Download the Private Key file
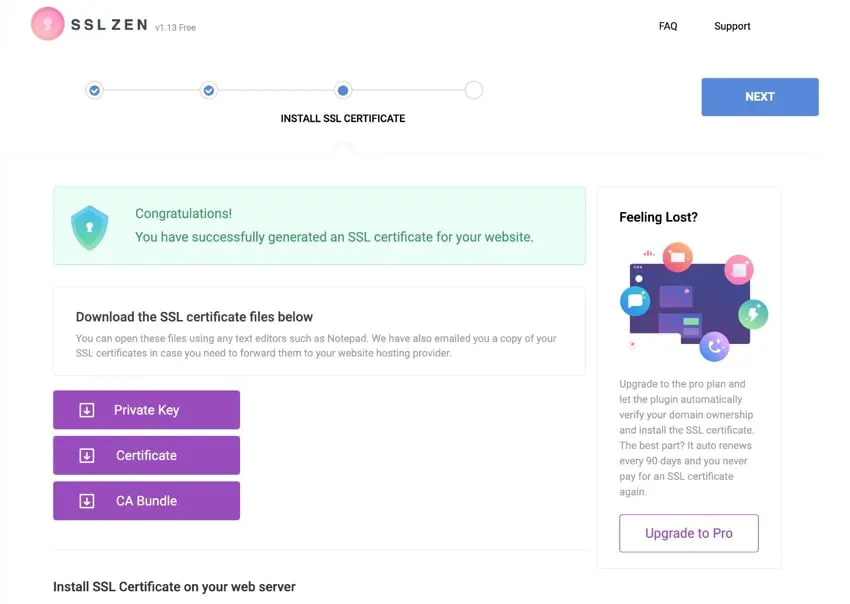The height and width of the screenshot is (604, 850). tap(146, 410)
